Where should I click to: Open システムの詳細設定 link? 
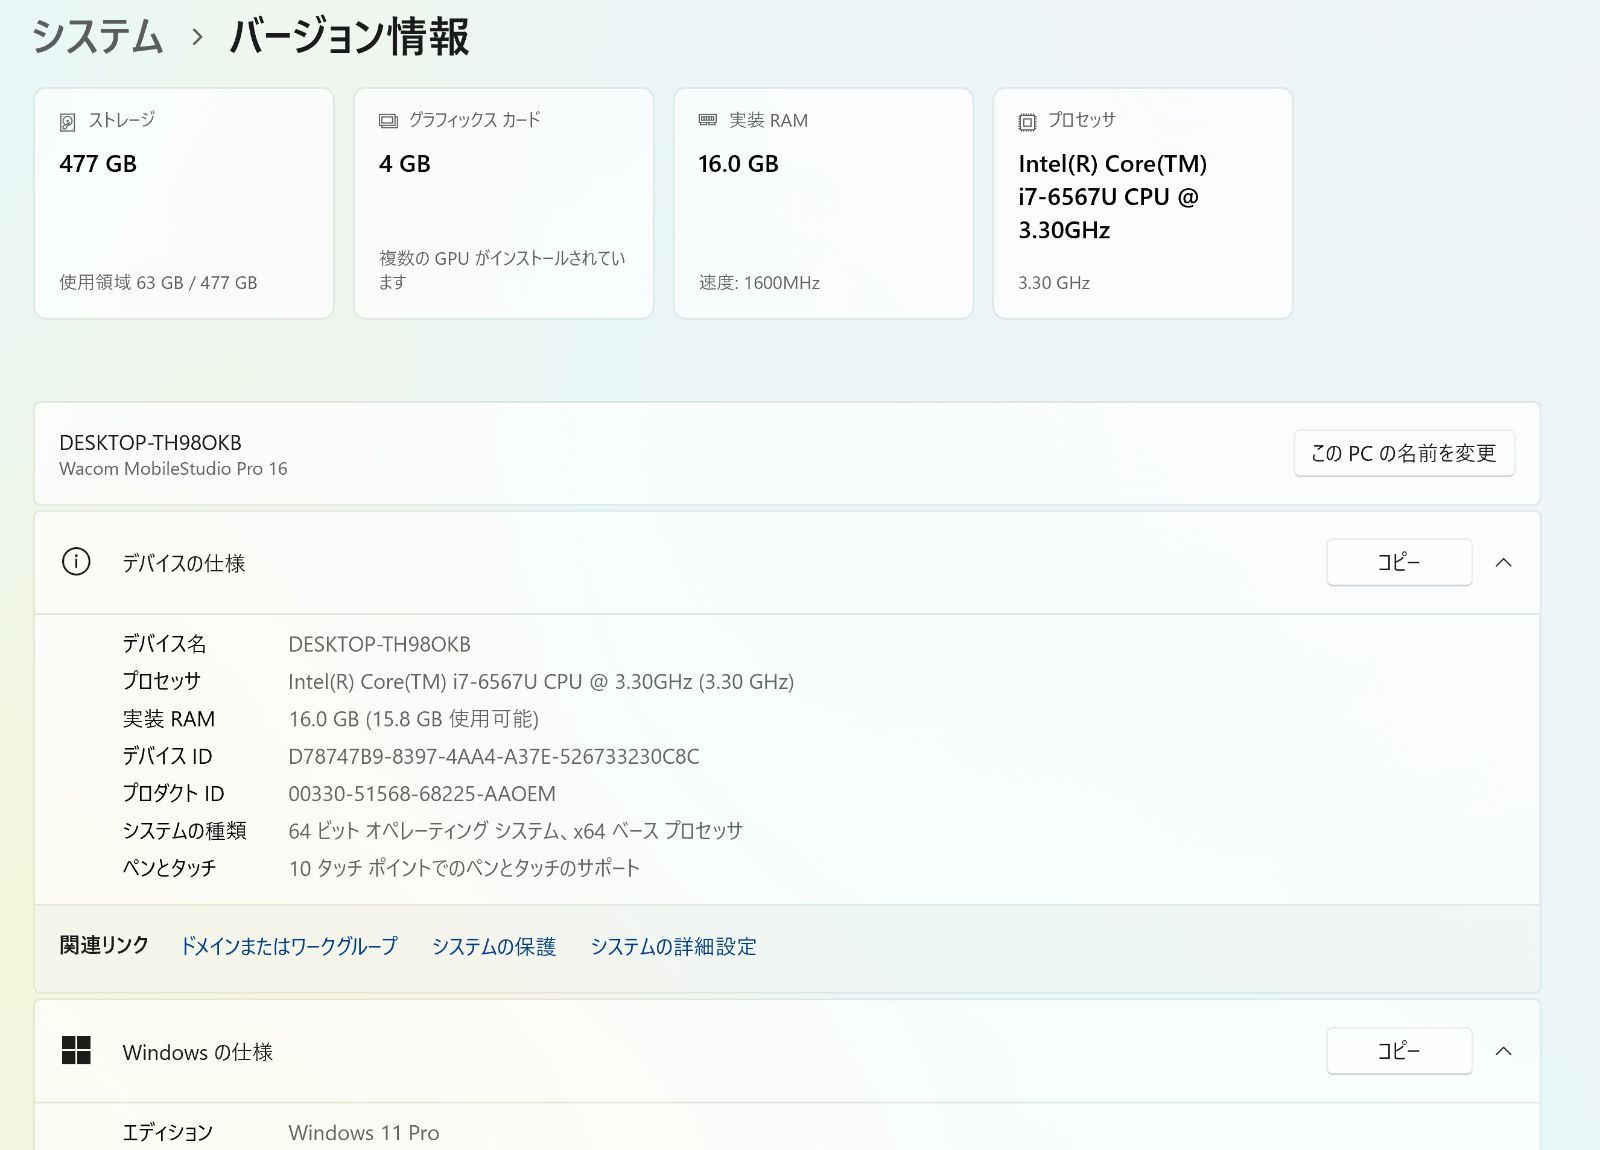(x=675, y=946)
